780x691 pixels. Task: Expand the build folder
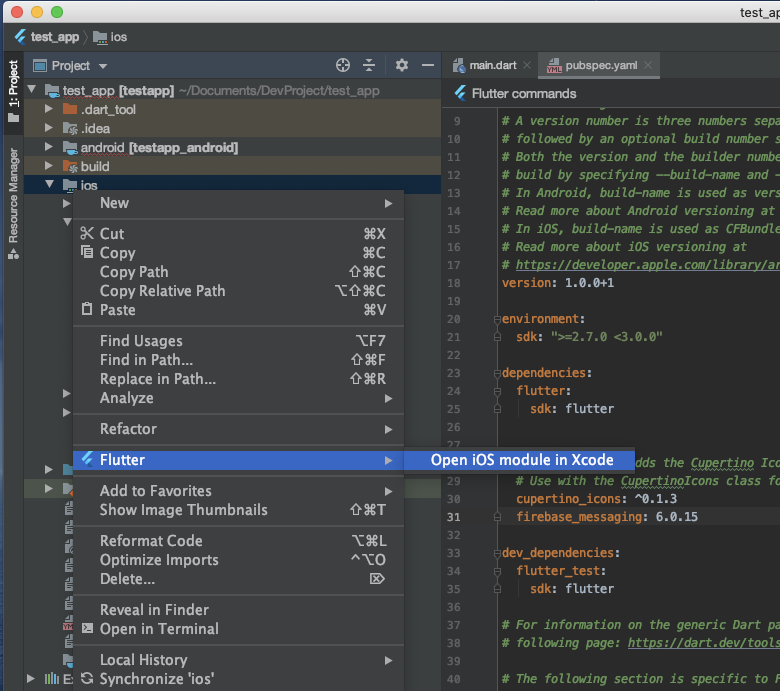(49, 166)
